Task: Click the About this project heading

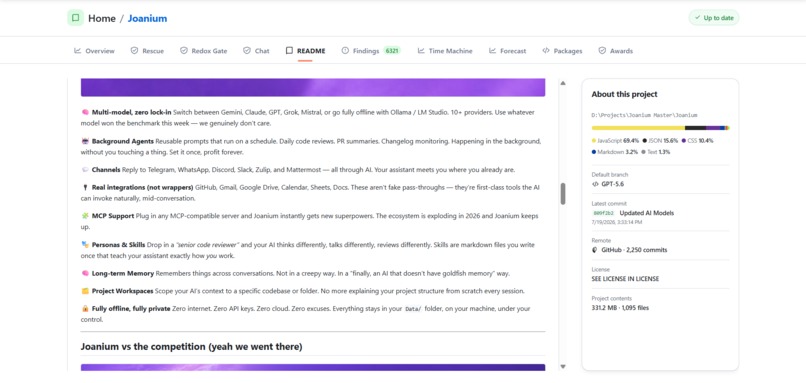Action: coord(624,94)
